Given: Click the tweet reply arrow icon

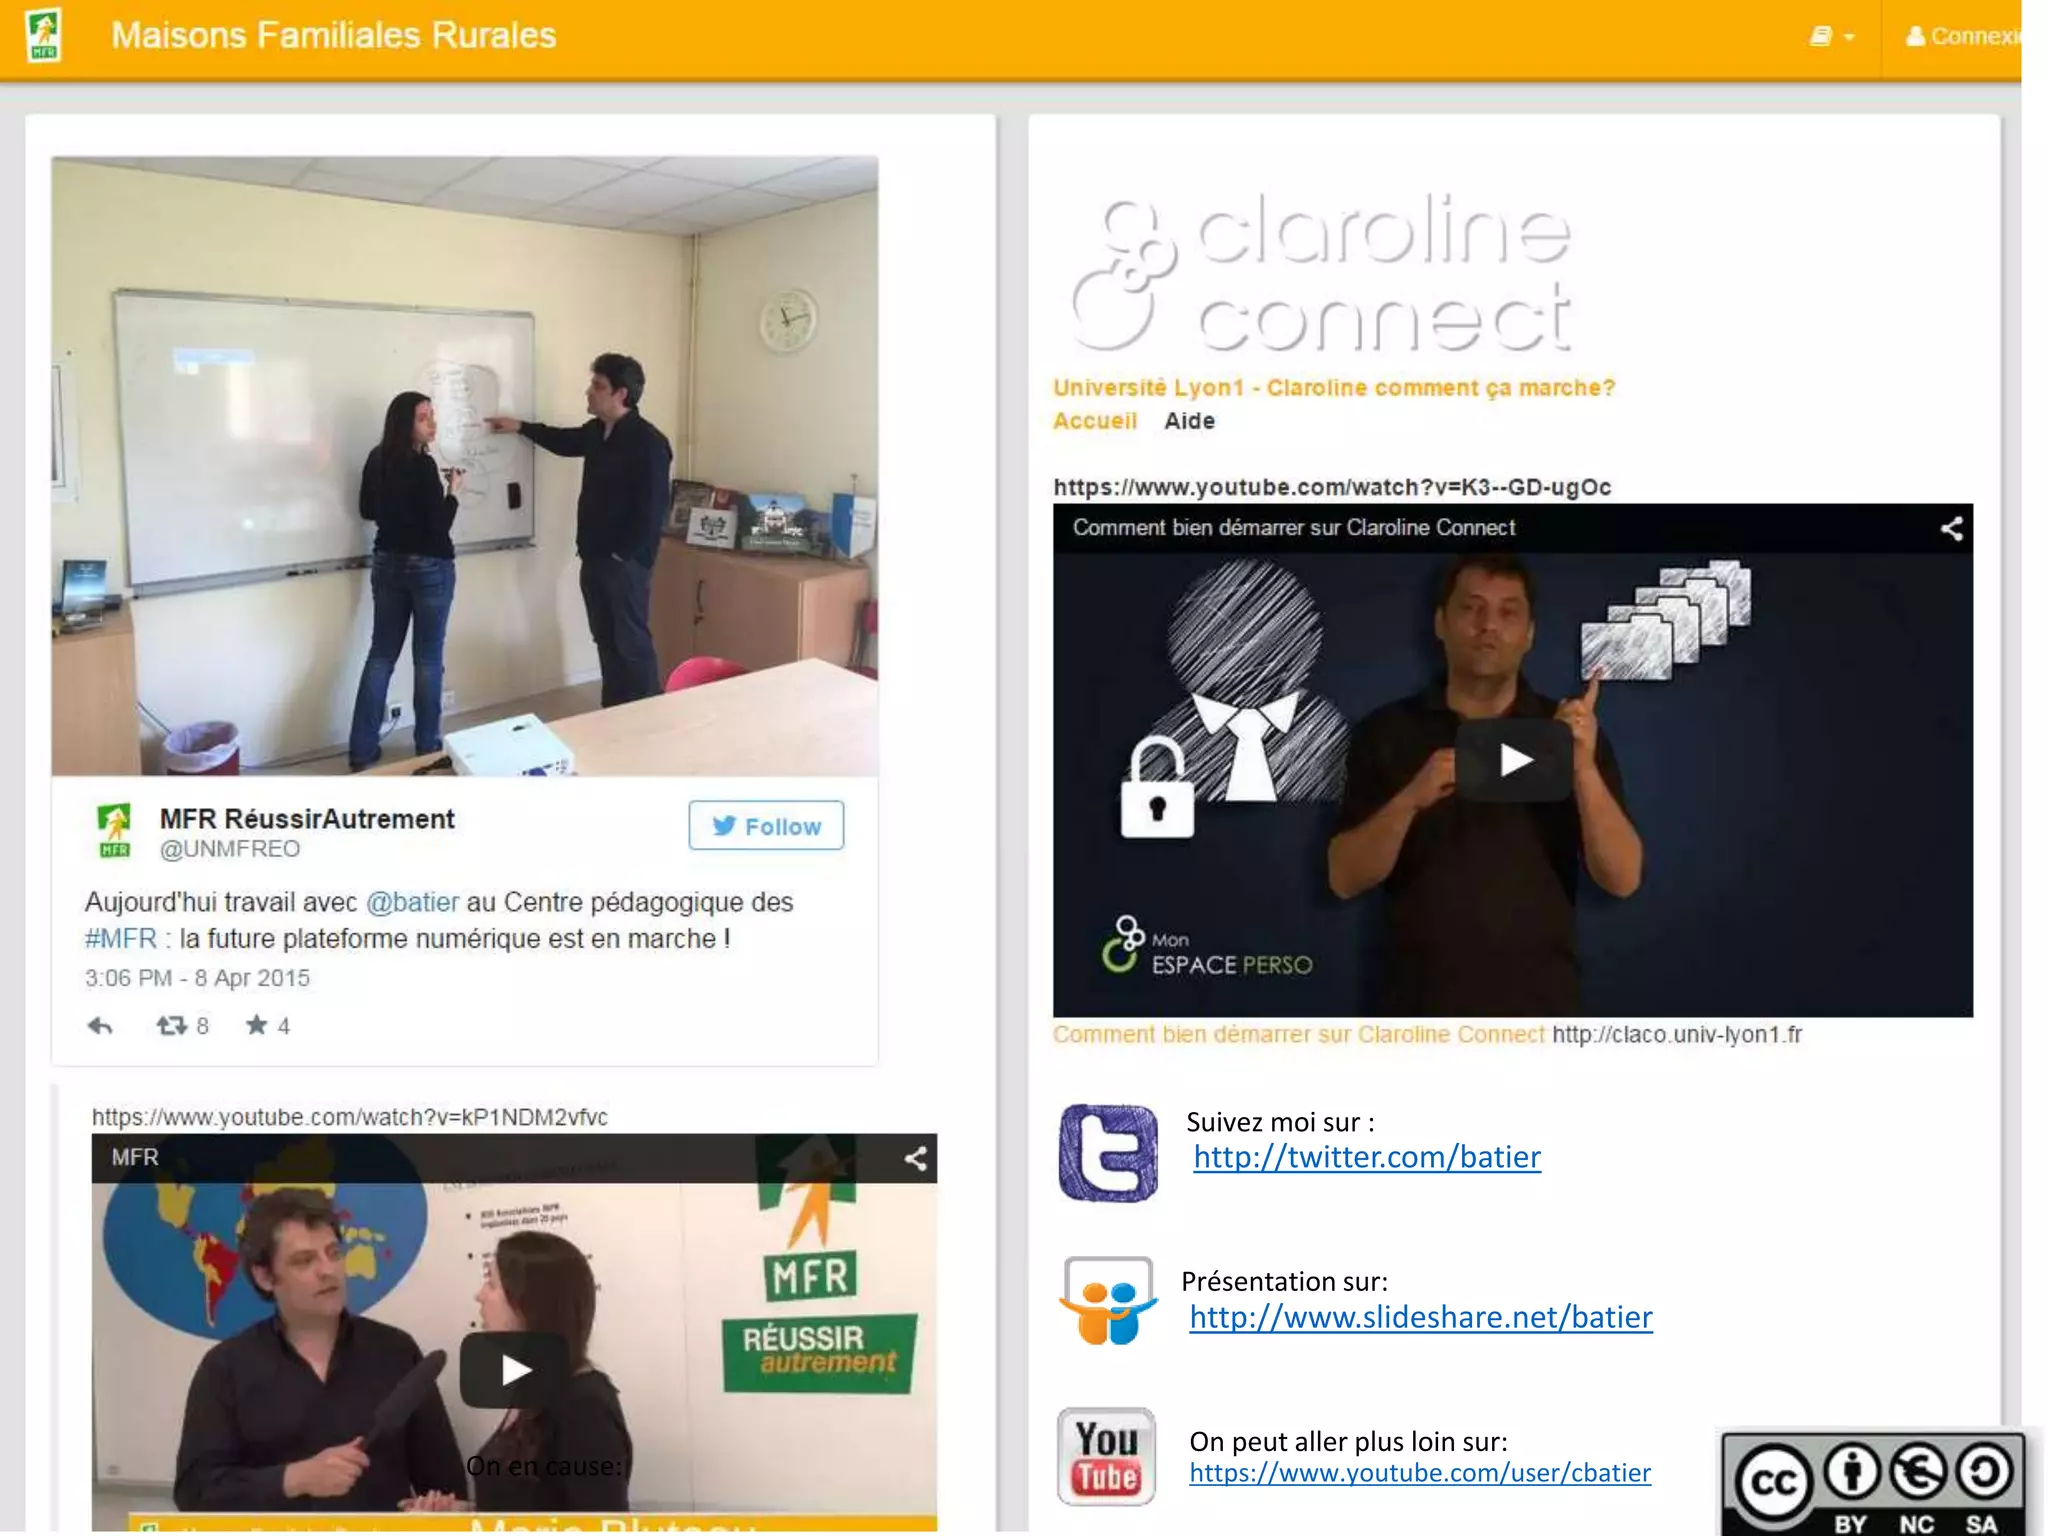Looking at the screenshot, I should click(x=100, y=1026).
